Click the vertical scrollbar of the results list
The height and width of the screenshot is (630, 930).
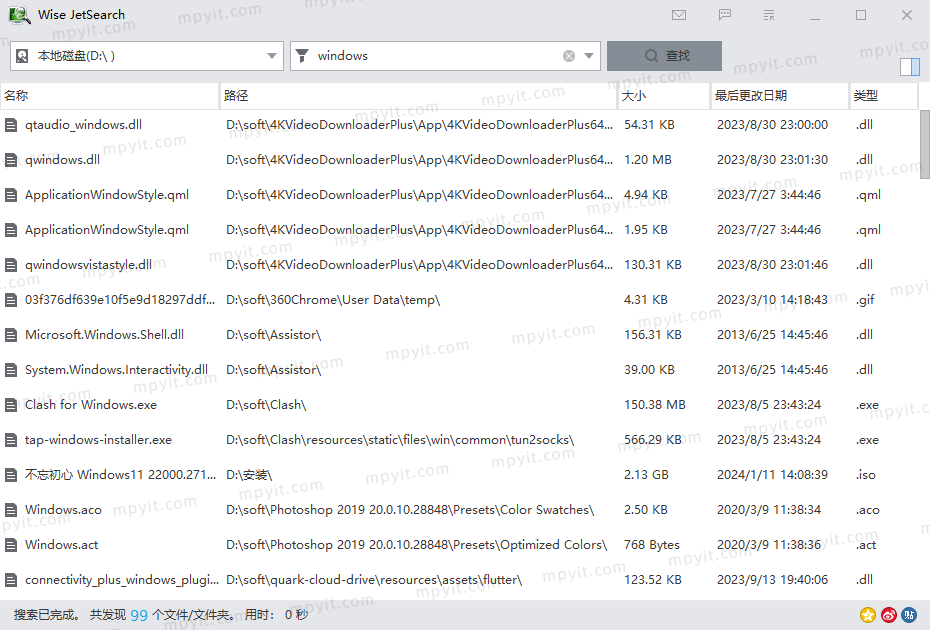coord(925,144)
